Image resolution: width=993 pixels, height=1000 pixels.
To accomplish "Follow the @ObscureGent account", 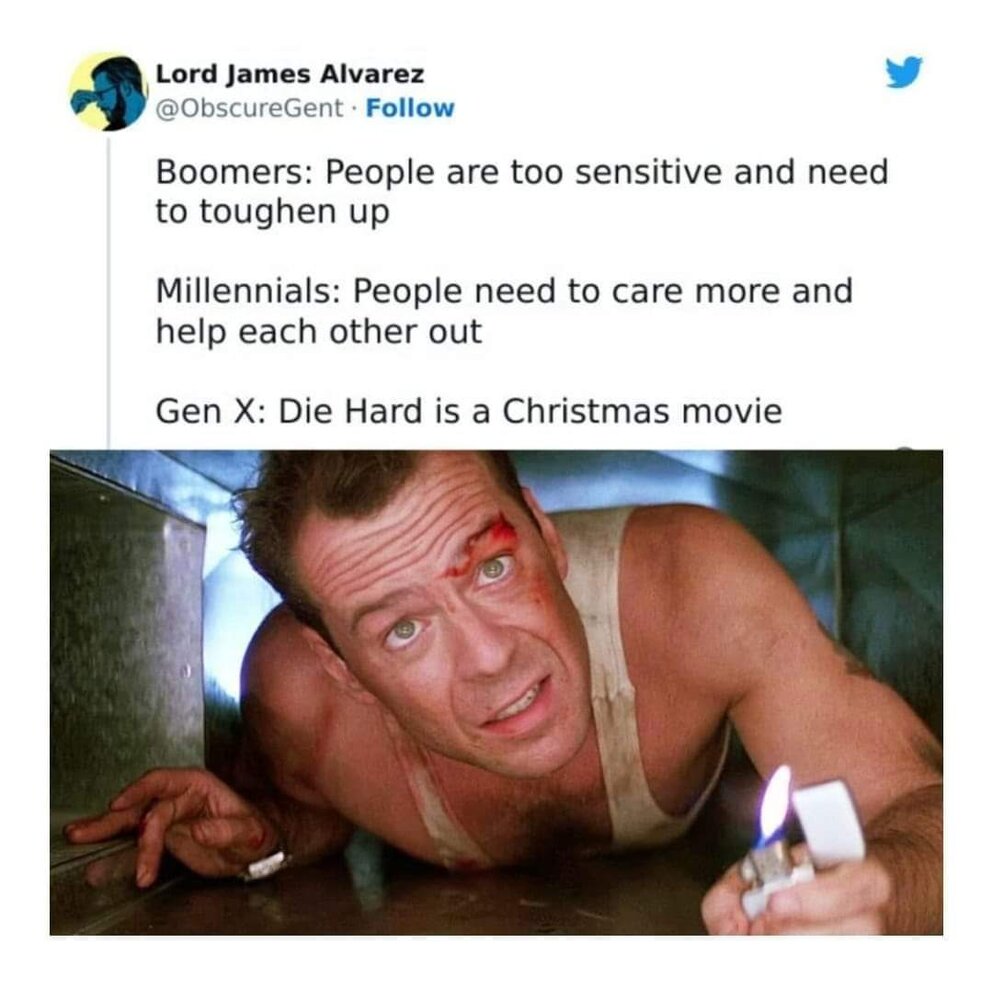I will click(410, 108).
